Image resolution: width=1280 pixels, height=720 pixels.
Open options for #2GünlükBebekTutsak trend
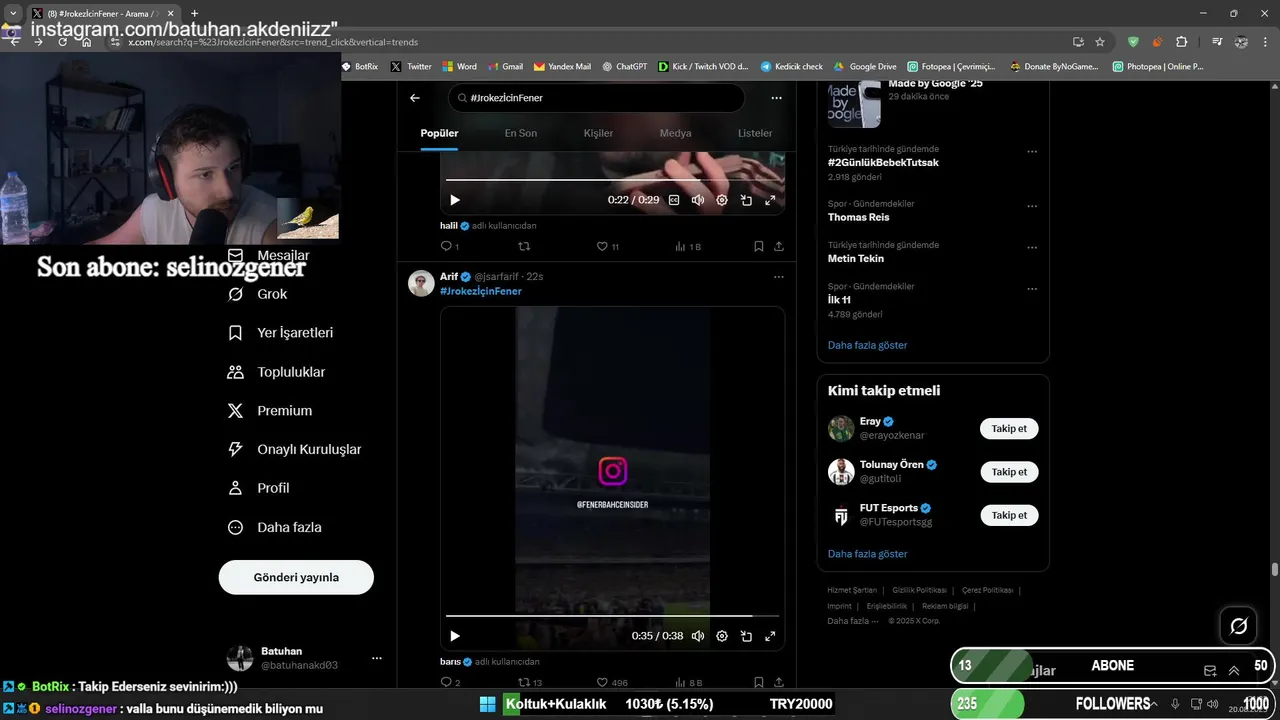point(1032,152)
